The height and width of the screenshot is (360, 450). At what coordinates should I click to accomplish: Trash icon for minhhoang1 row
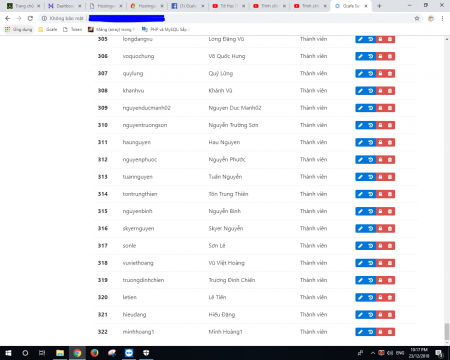(390, 332)
